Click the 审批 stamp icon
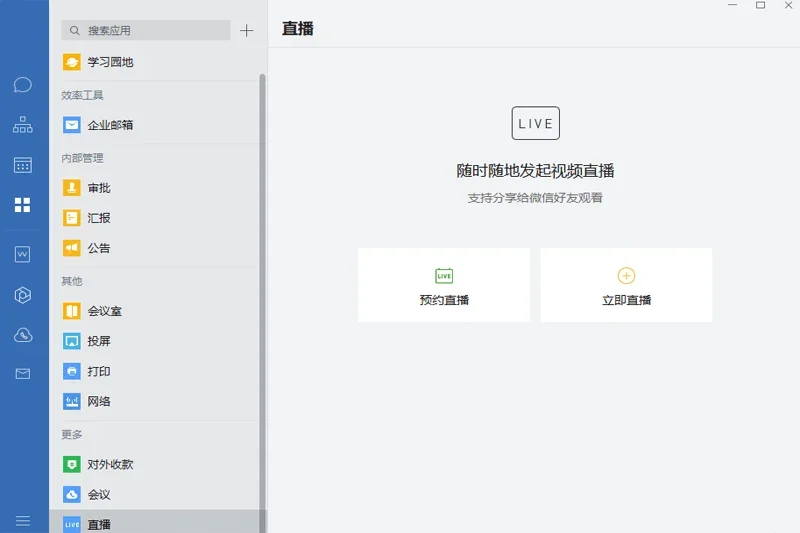The image size is (800, 533). coord(72,188)
